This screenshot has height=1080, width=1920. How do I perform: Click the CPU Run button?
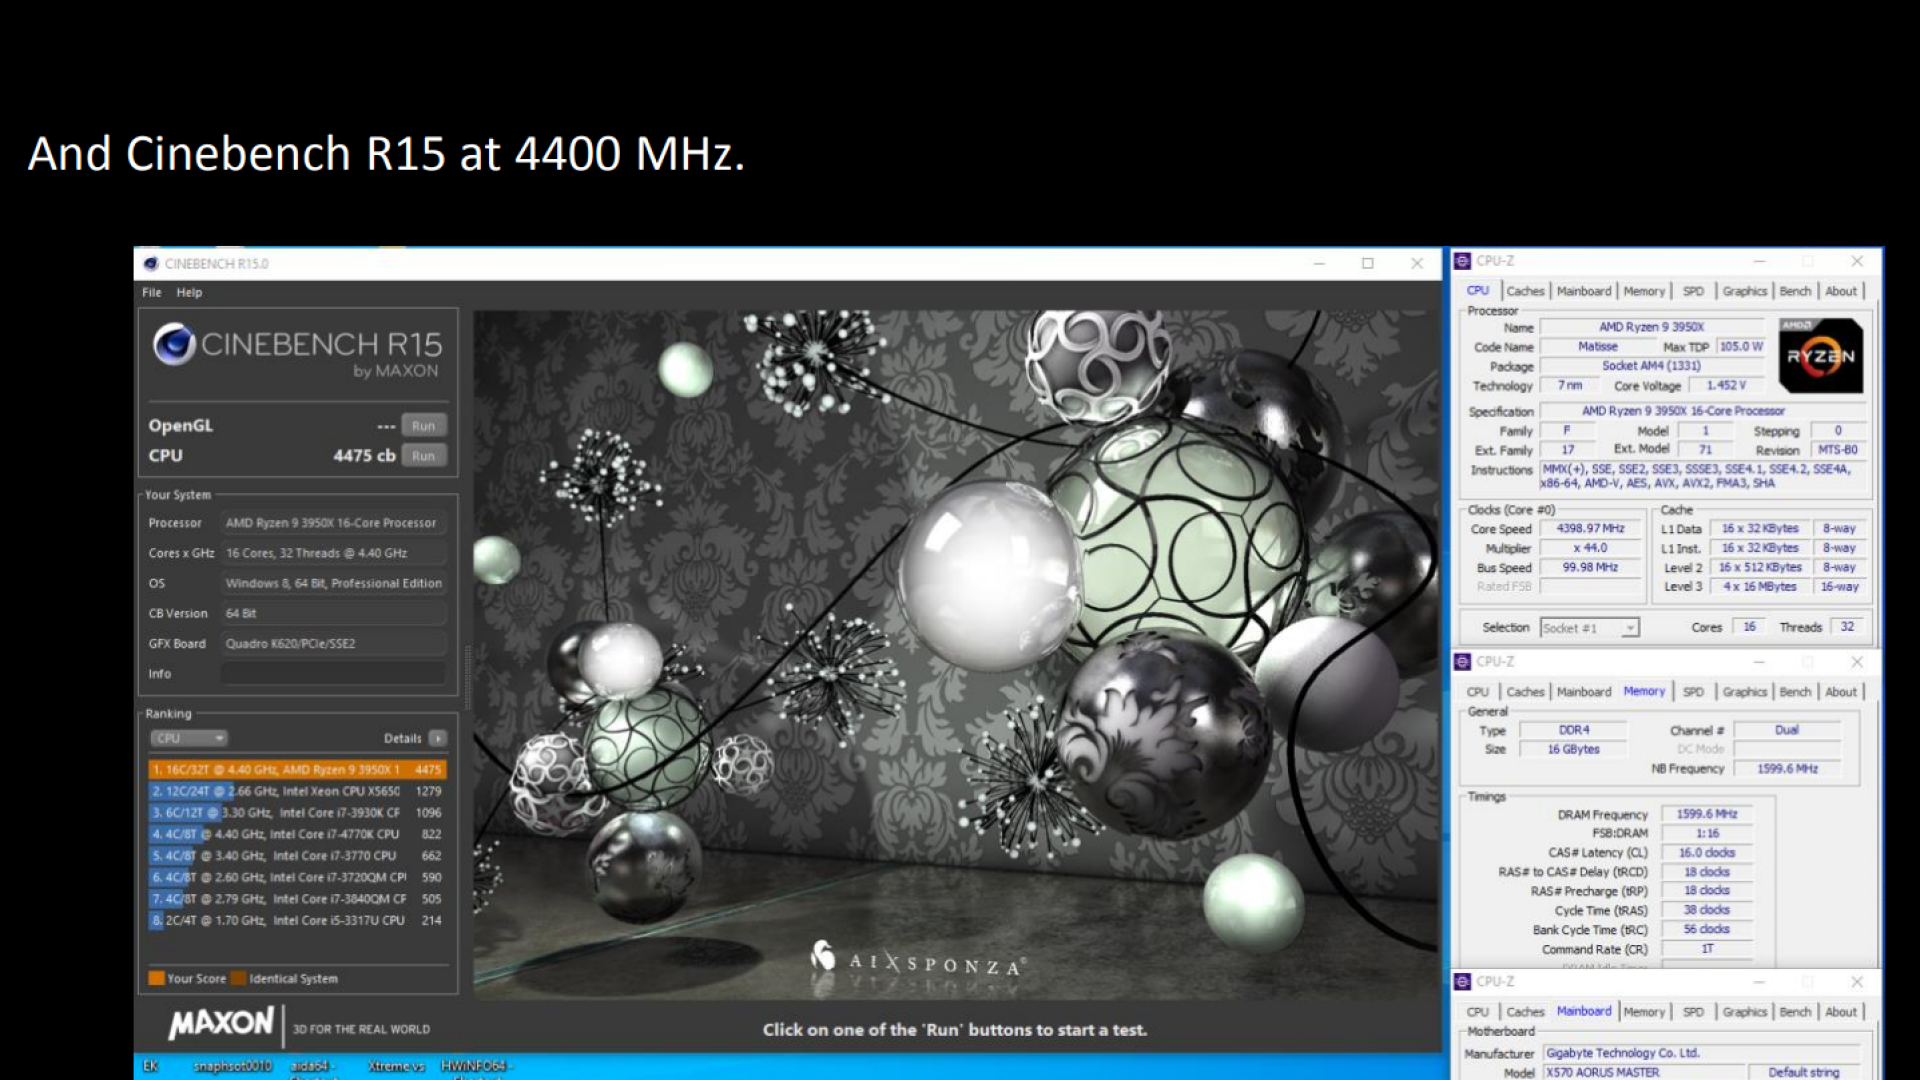423,455
